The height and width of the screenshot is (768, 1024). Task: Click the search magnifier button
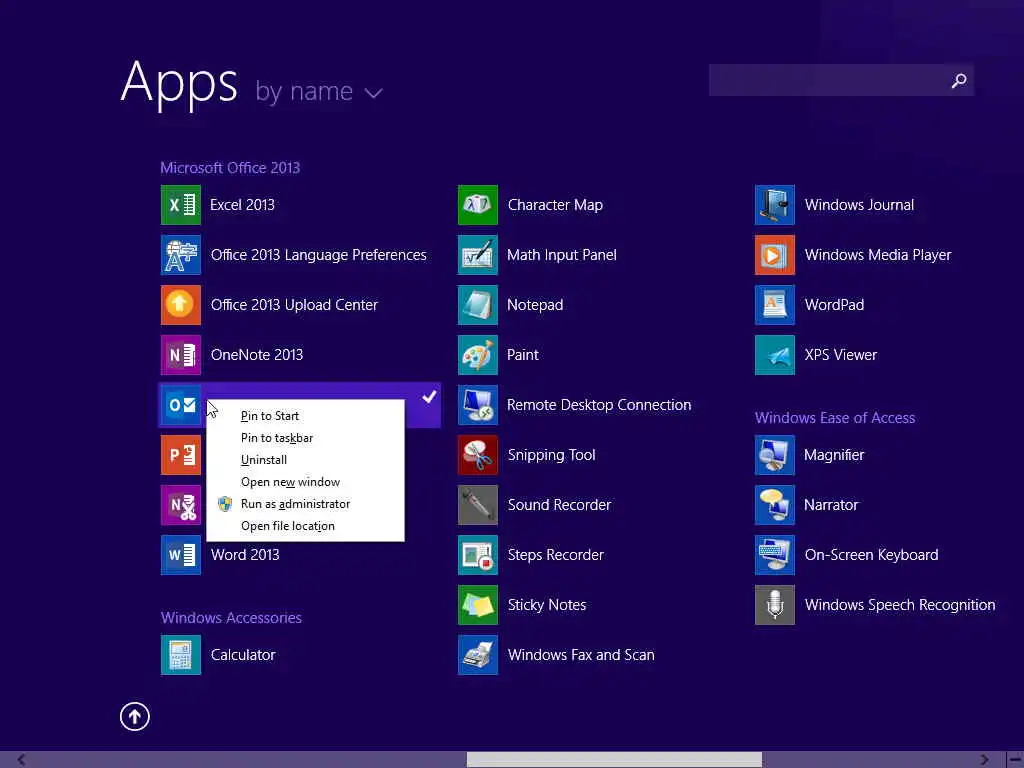coord(959,80)
